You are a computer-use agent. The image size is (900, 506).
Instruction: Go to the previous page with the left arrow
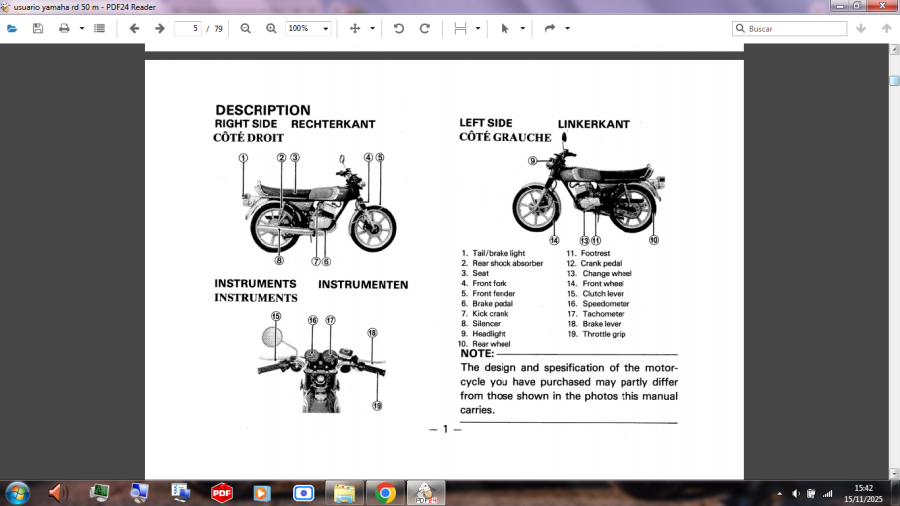(x=134, y=29)
